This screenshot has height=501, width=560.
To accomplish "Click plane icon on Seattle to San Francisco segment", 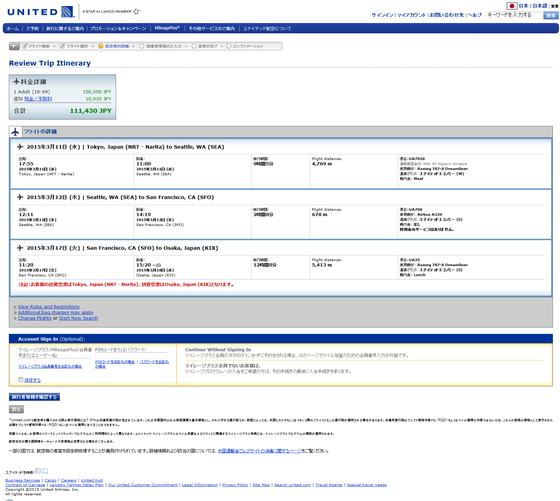I will click(x=20, y=197).
